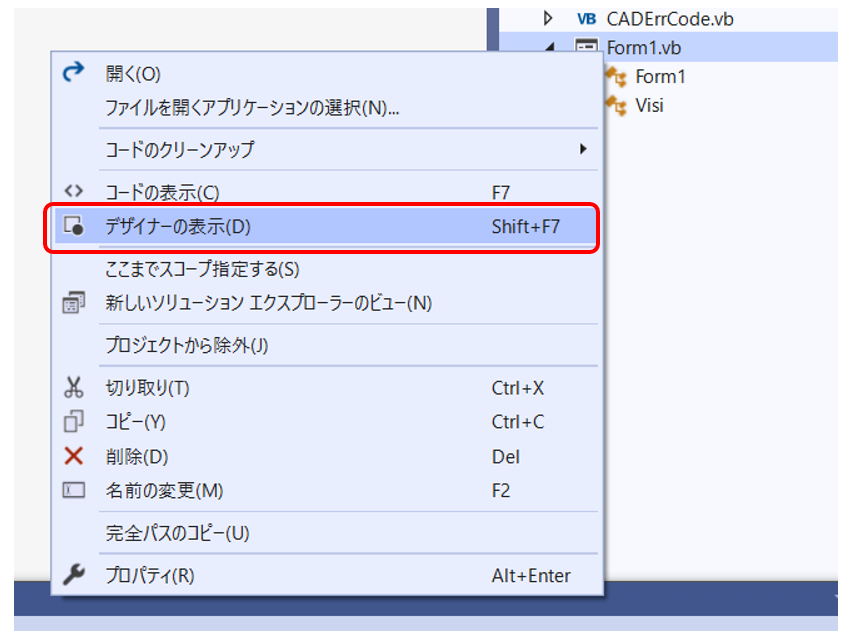The image size is (852, 635).
Task: Click the Alt+Enter shortcut text
Action: click(x=531, y=575)
